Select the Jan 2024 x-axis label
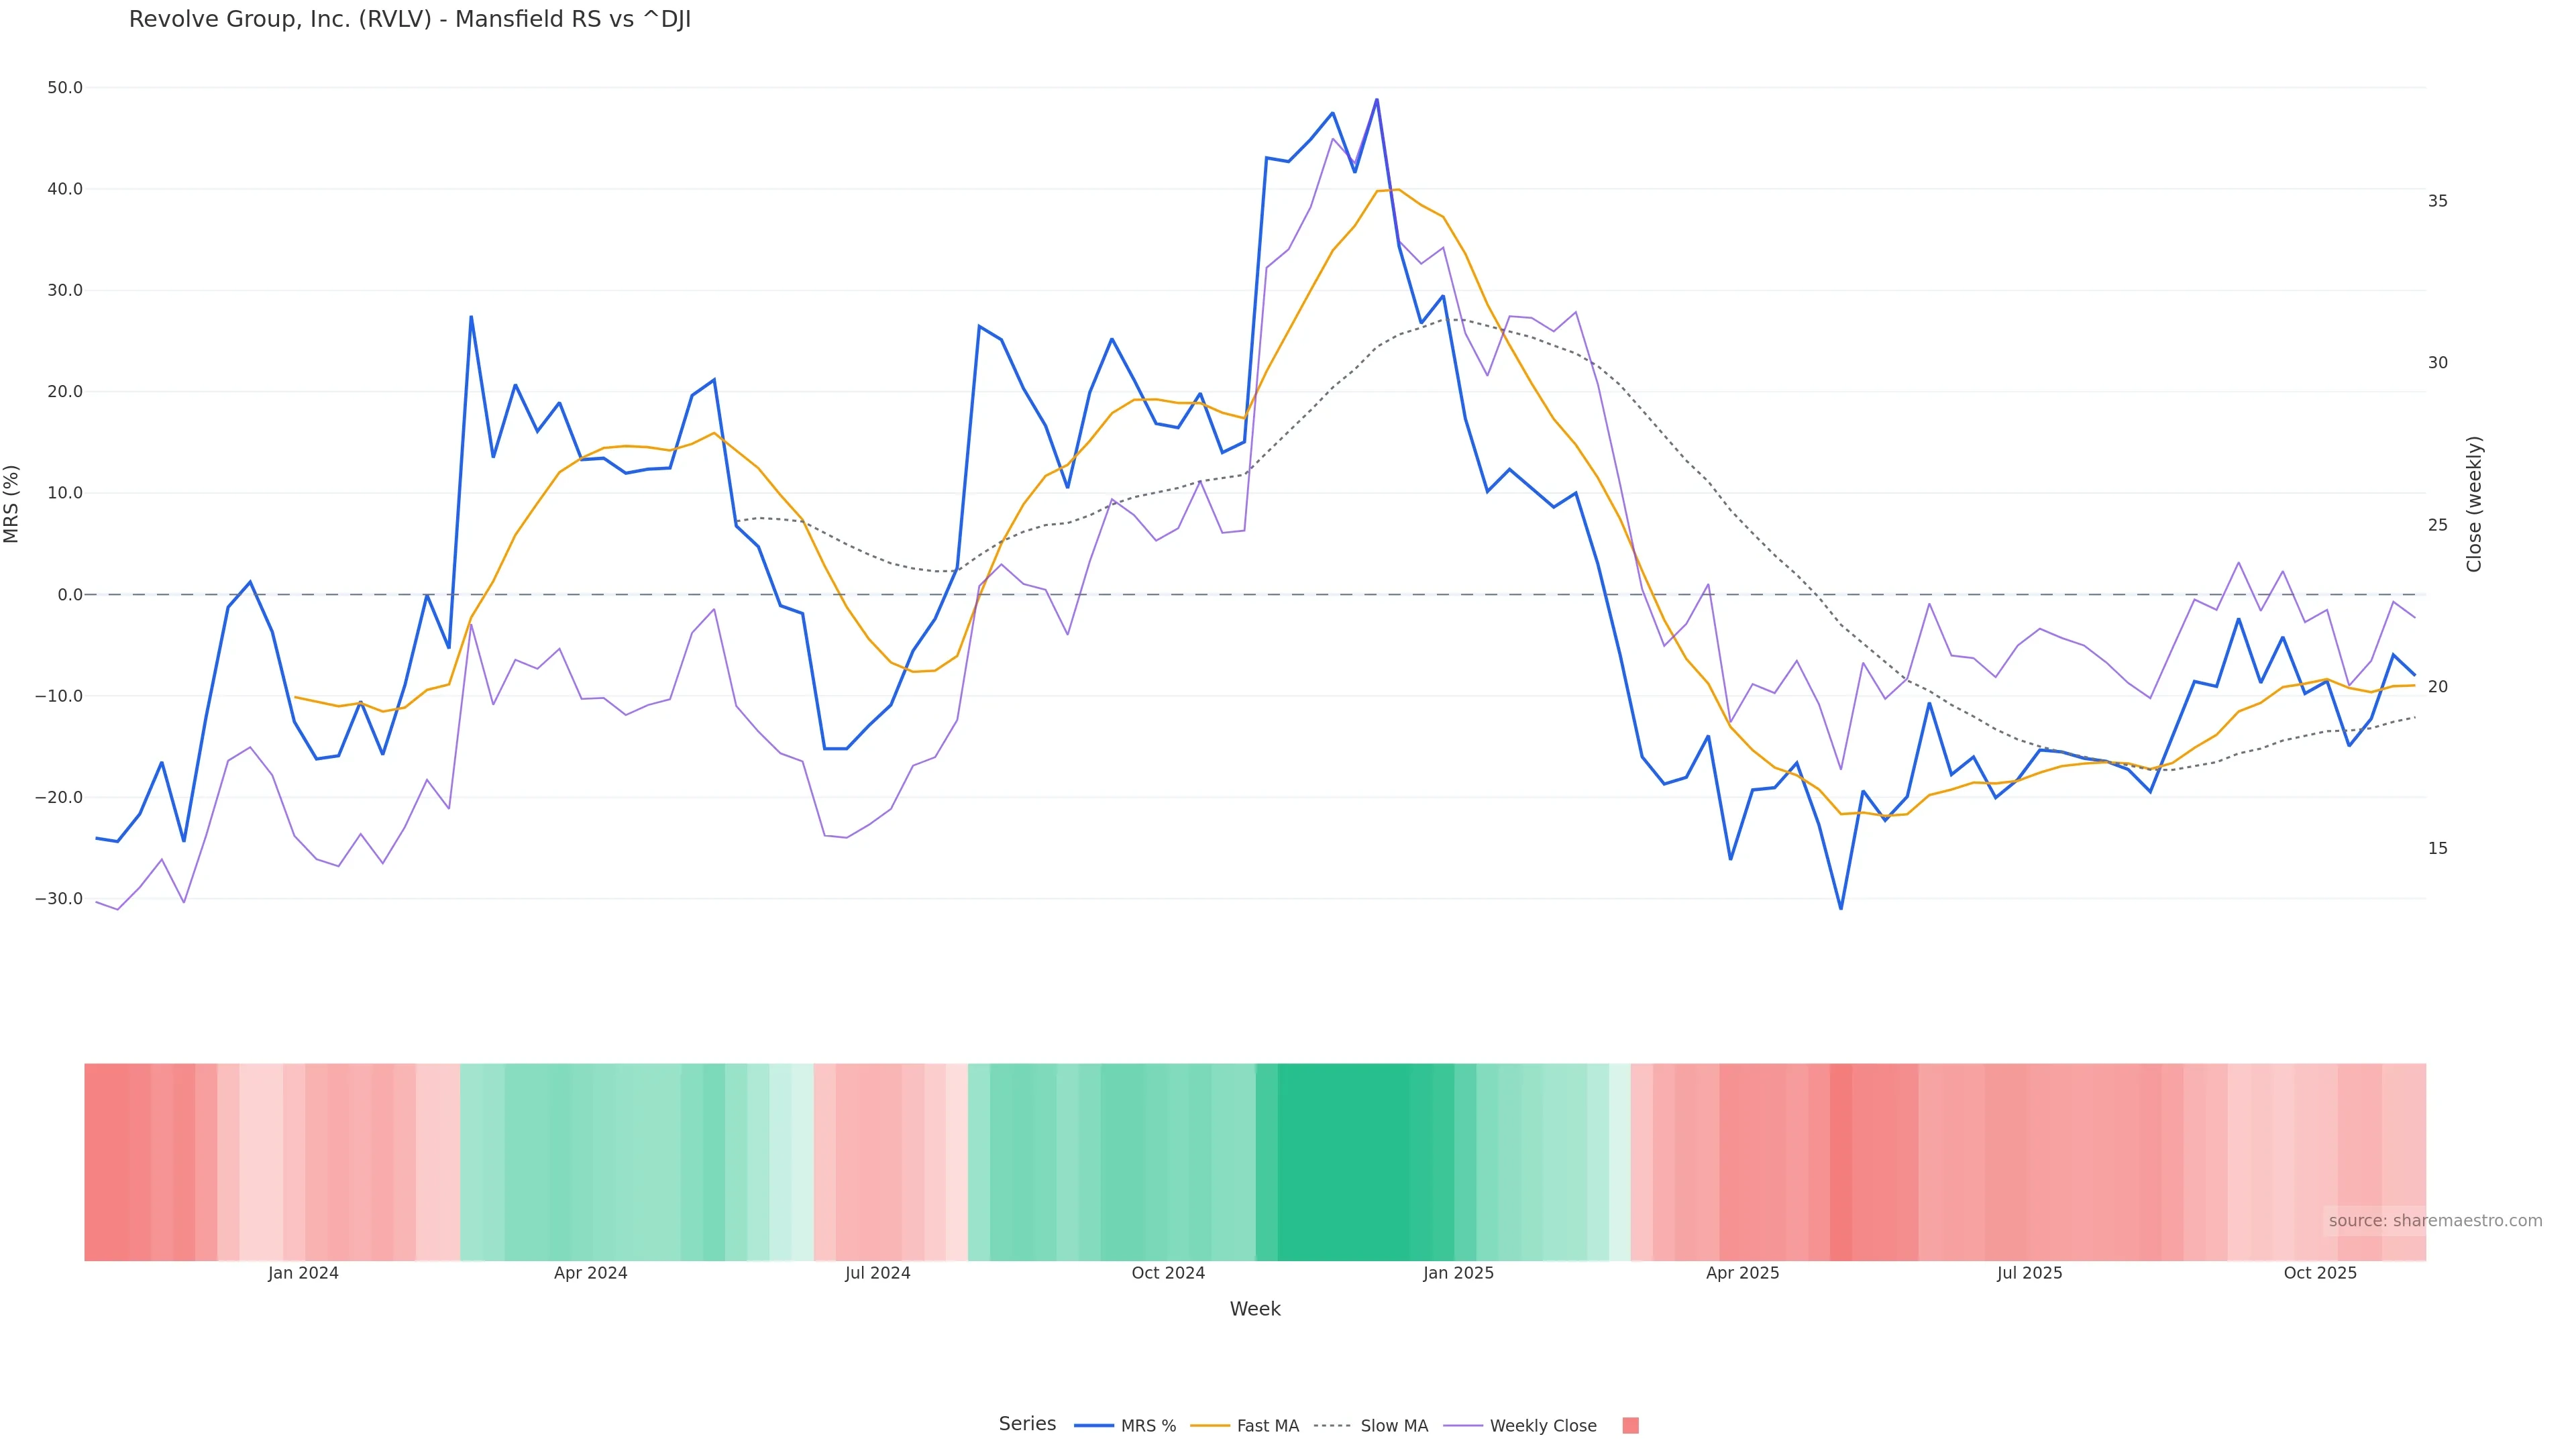This screenshot has width=2576, height=1449. click(303, 1273)
